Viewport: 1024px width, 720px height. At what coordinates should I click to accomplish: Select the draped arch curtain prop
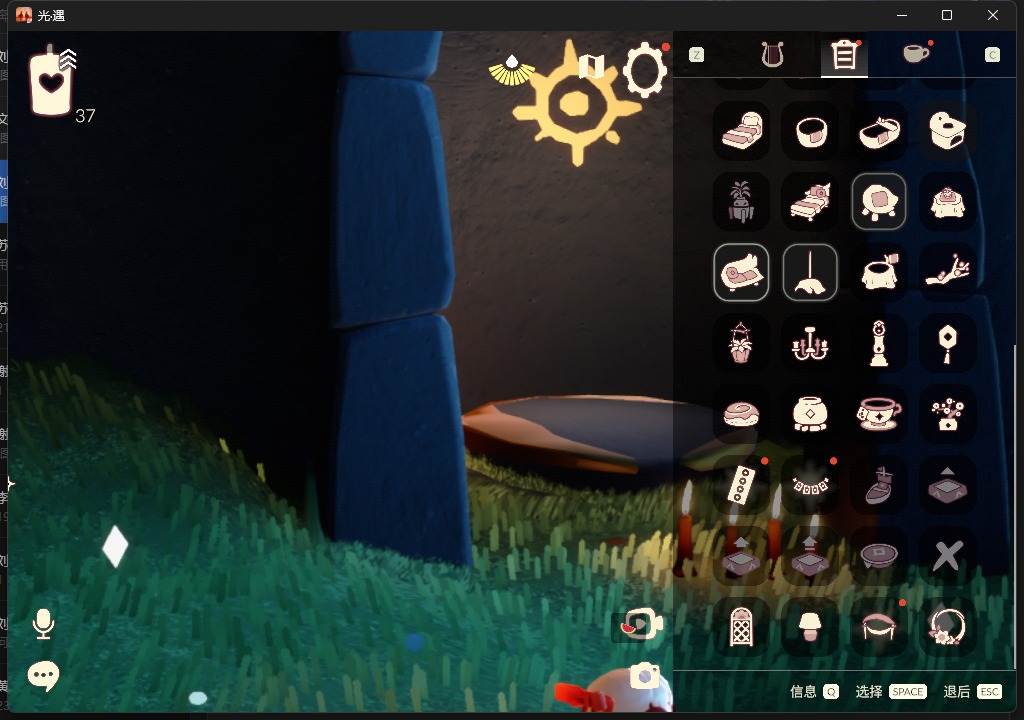click(878, 627)
